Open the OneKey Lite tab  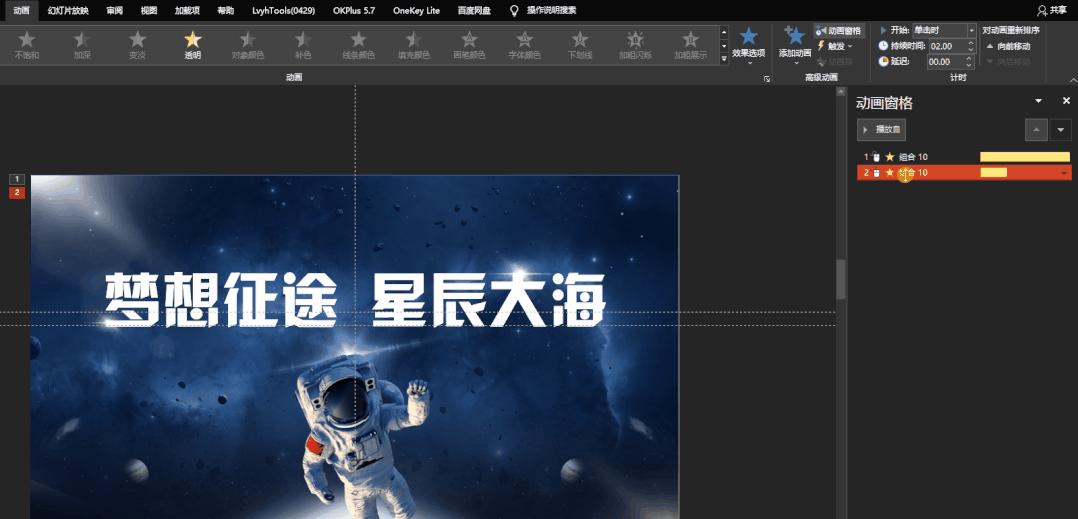pos(417,10)
